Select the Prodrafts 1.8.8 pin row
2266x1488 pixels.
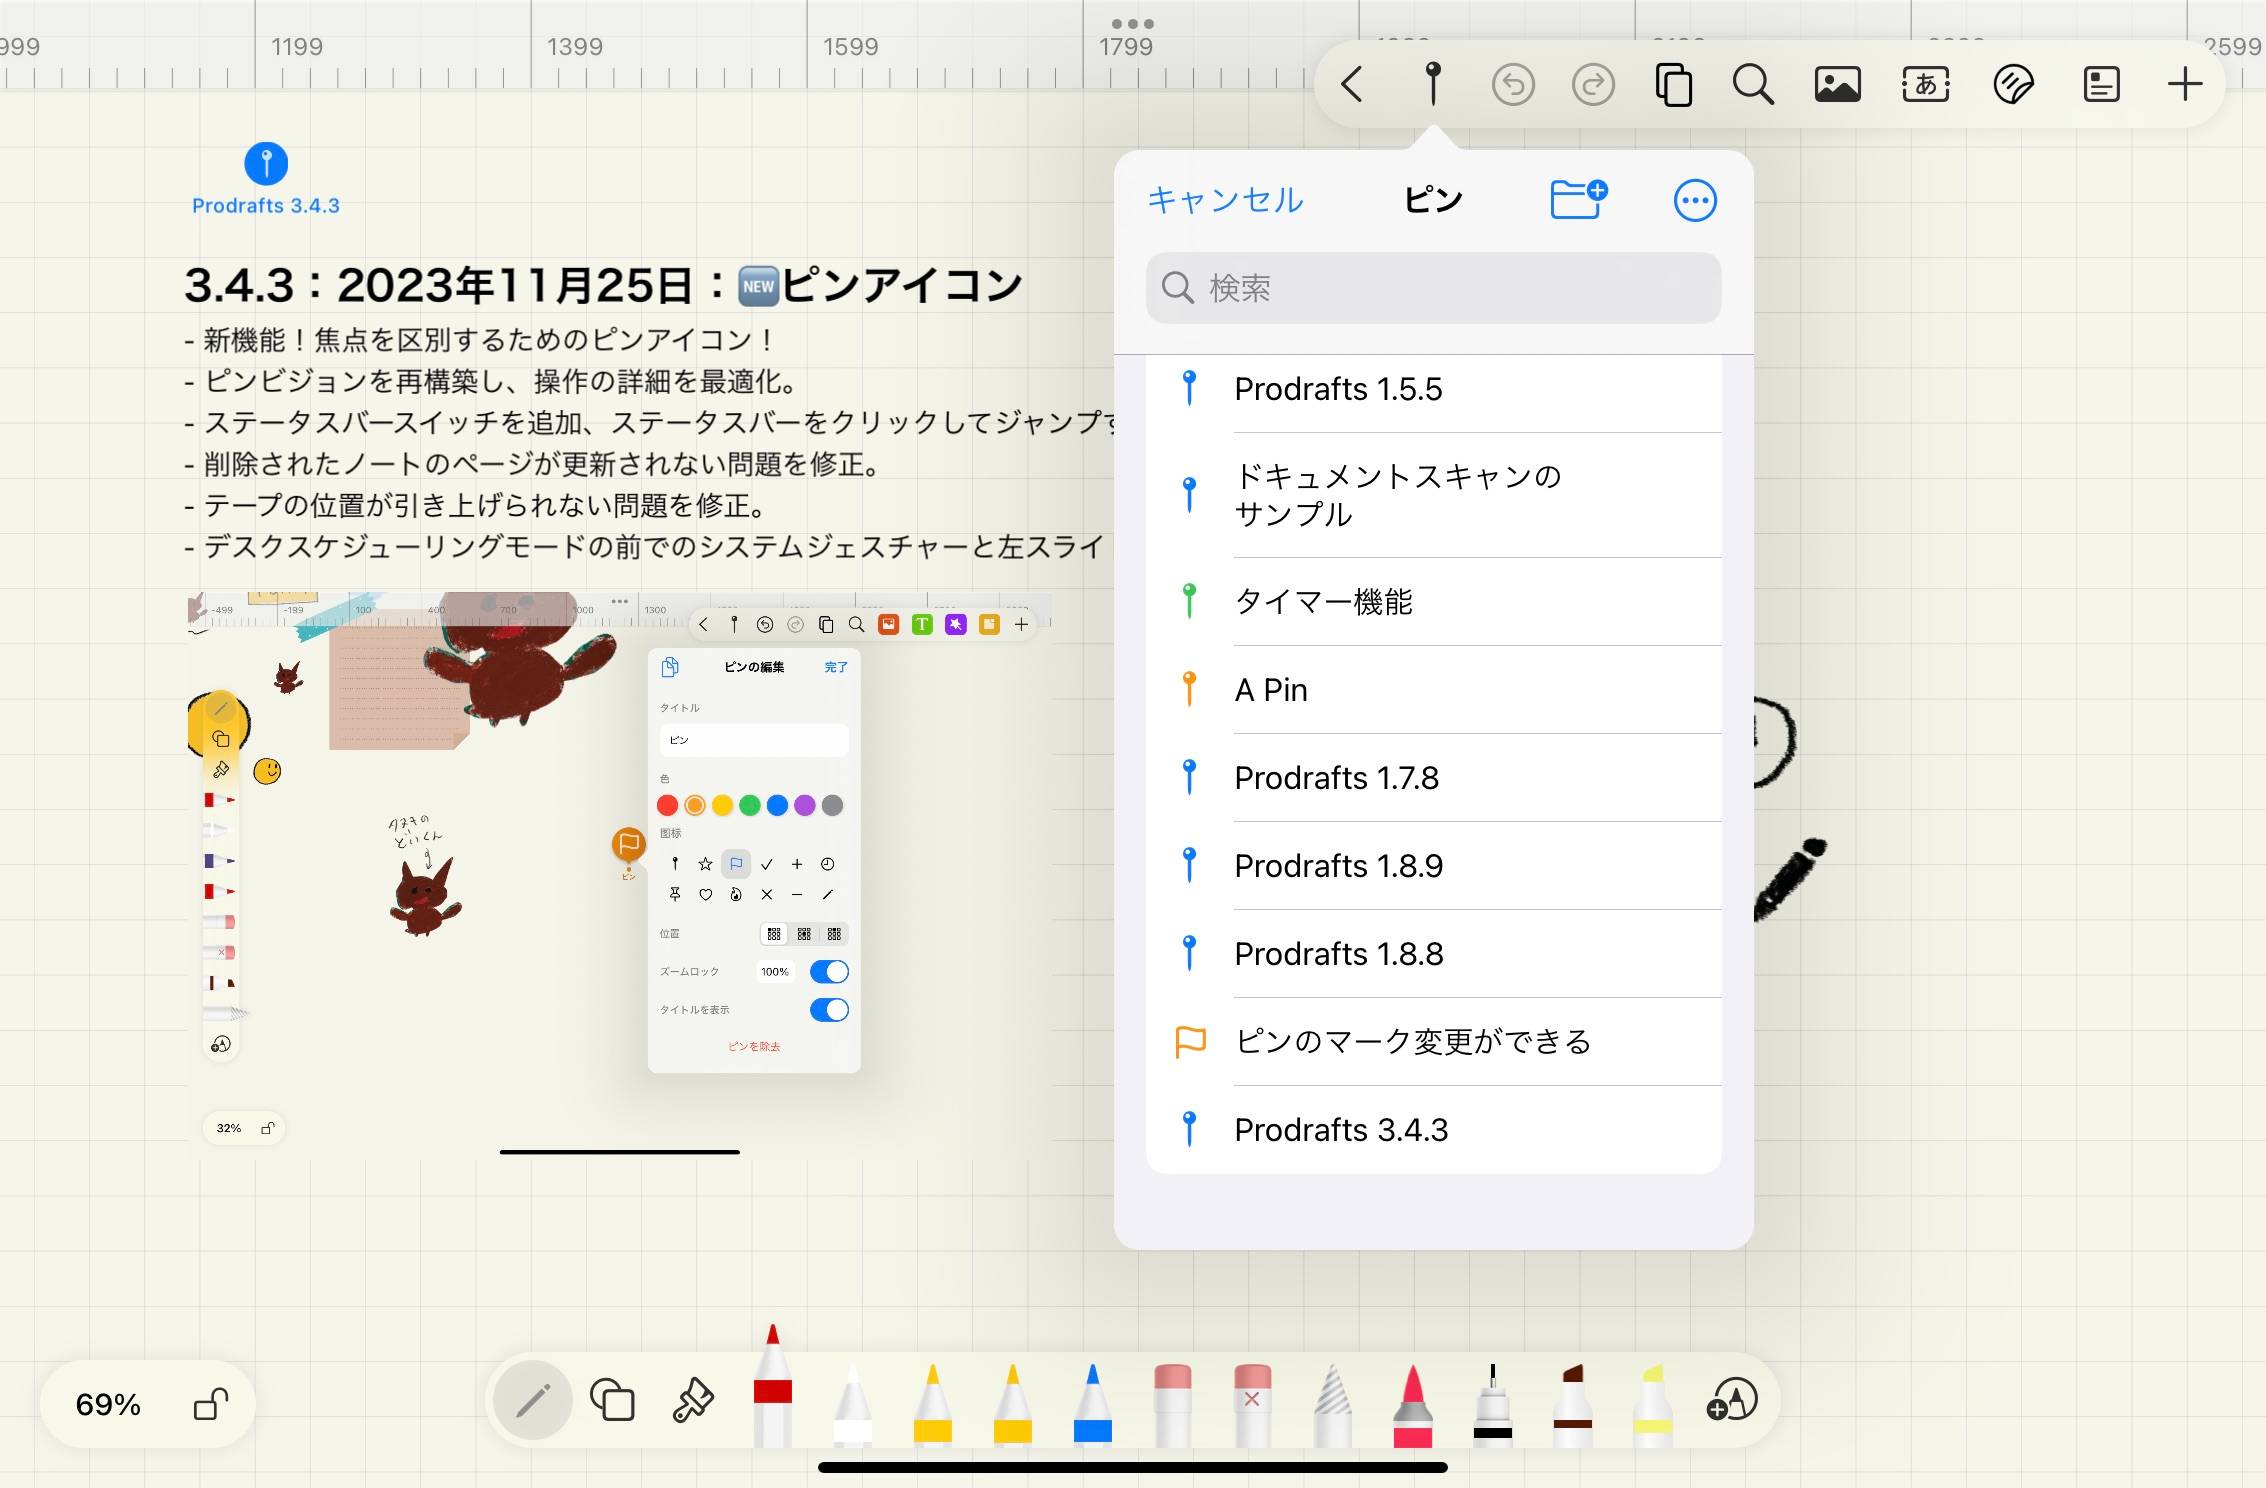(x=1433, y=954)
